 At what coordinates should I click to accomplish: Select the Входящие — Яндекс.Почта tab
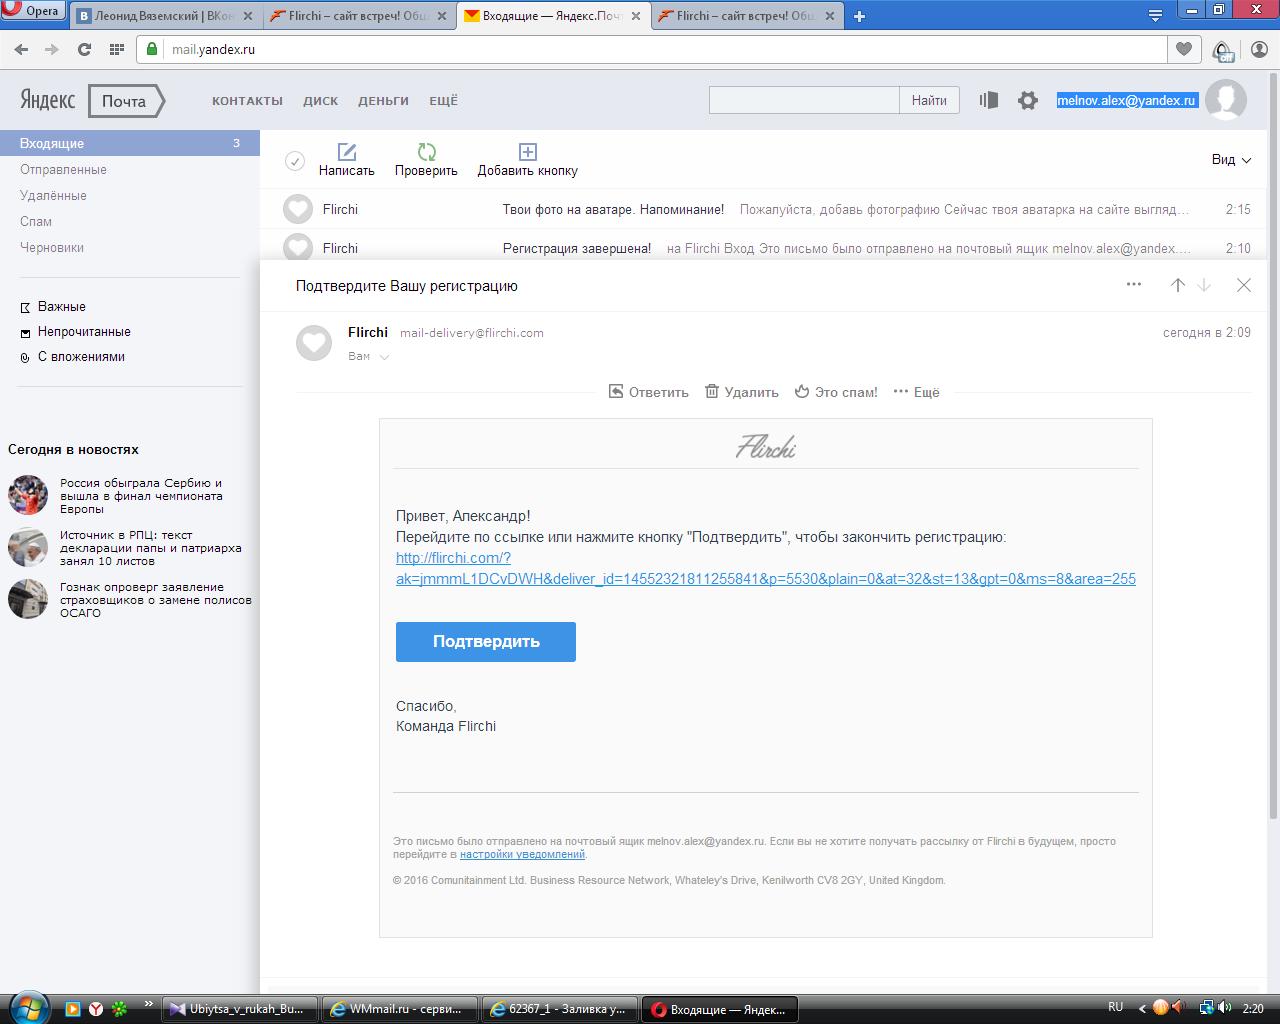pyautogui.click(x=553, y=16)
